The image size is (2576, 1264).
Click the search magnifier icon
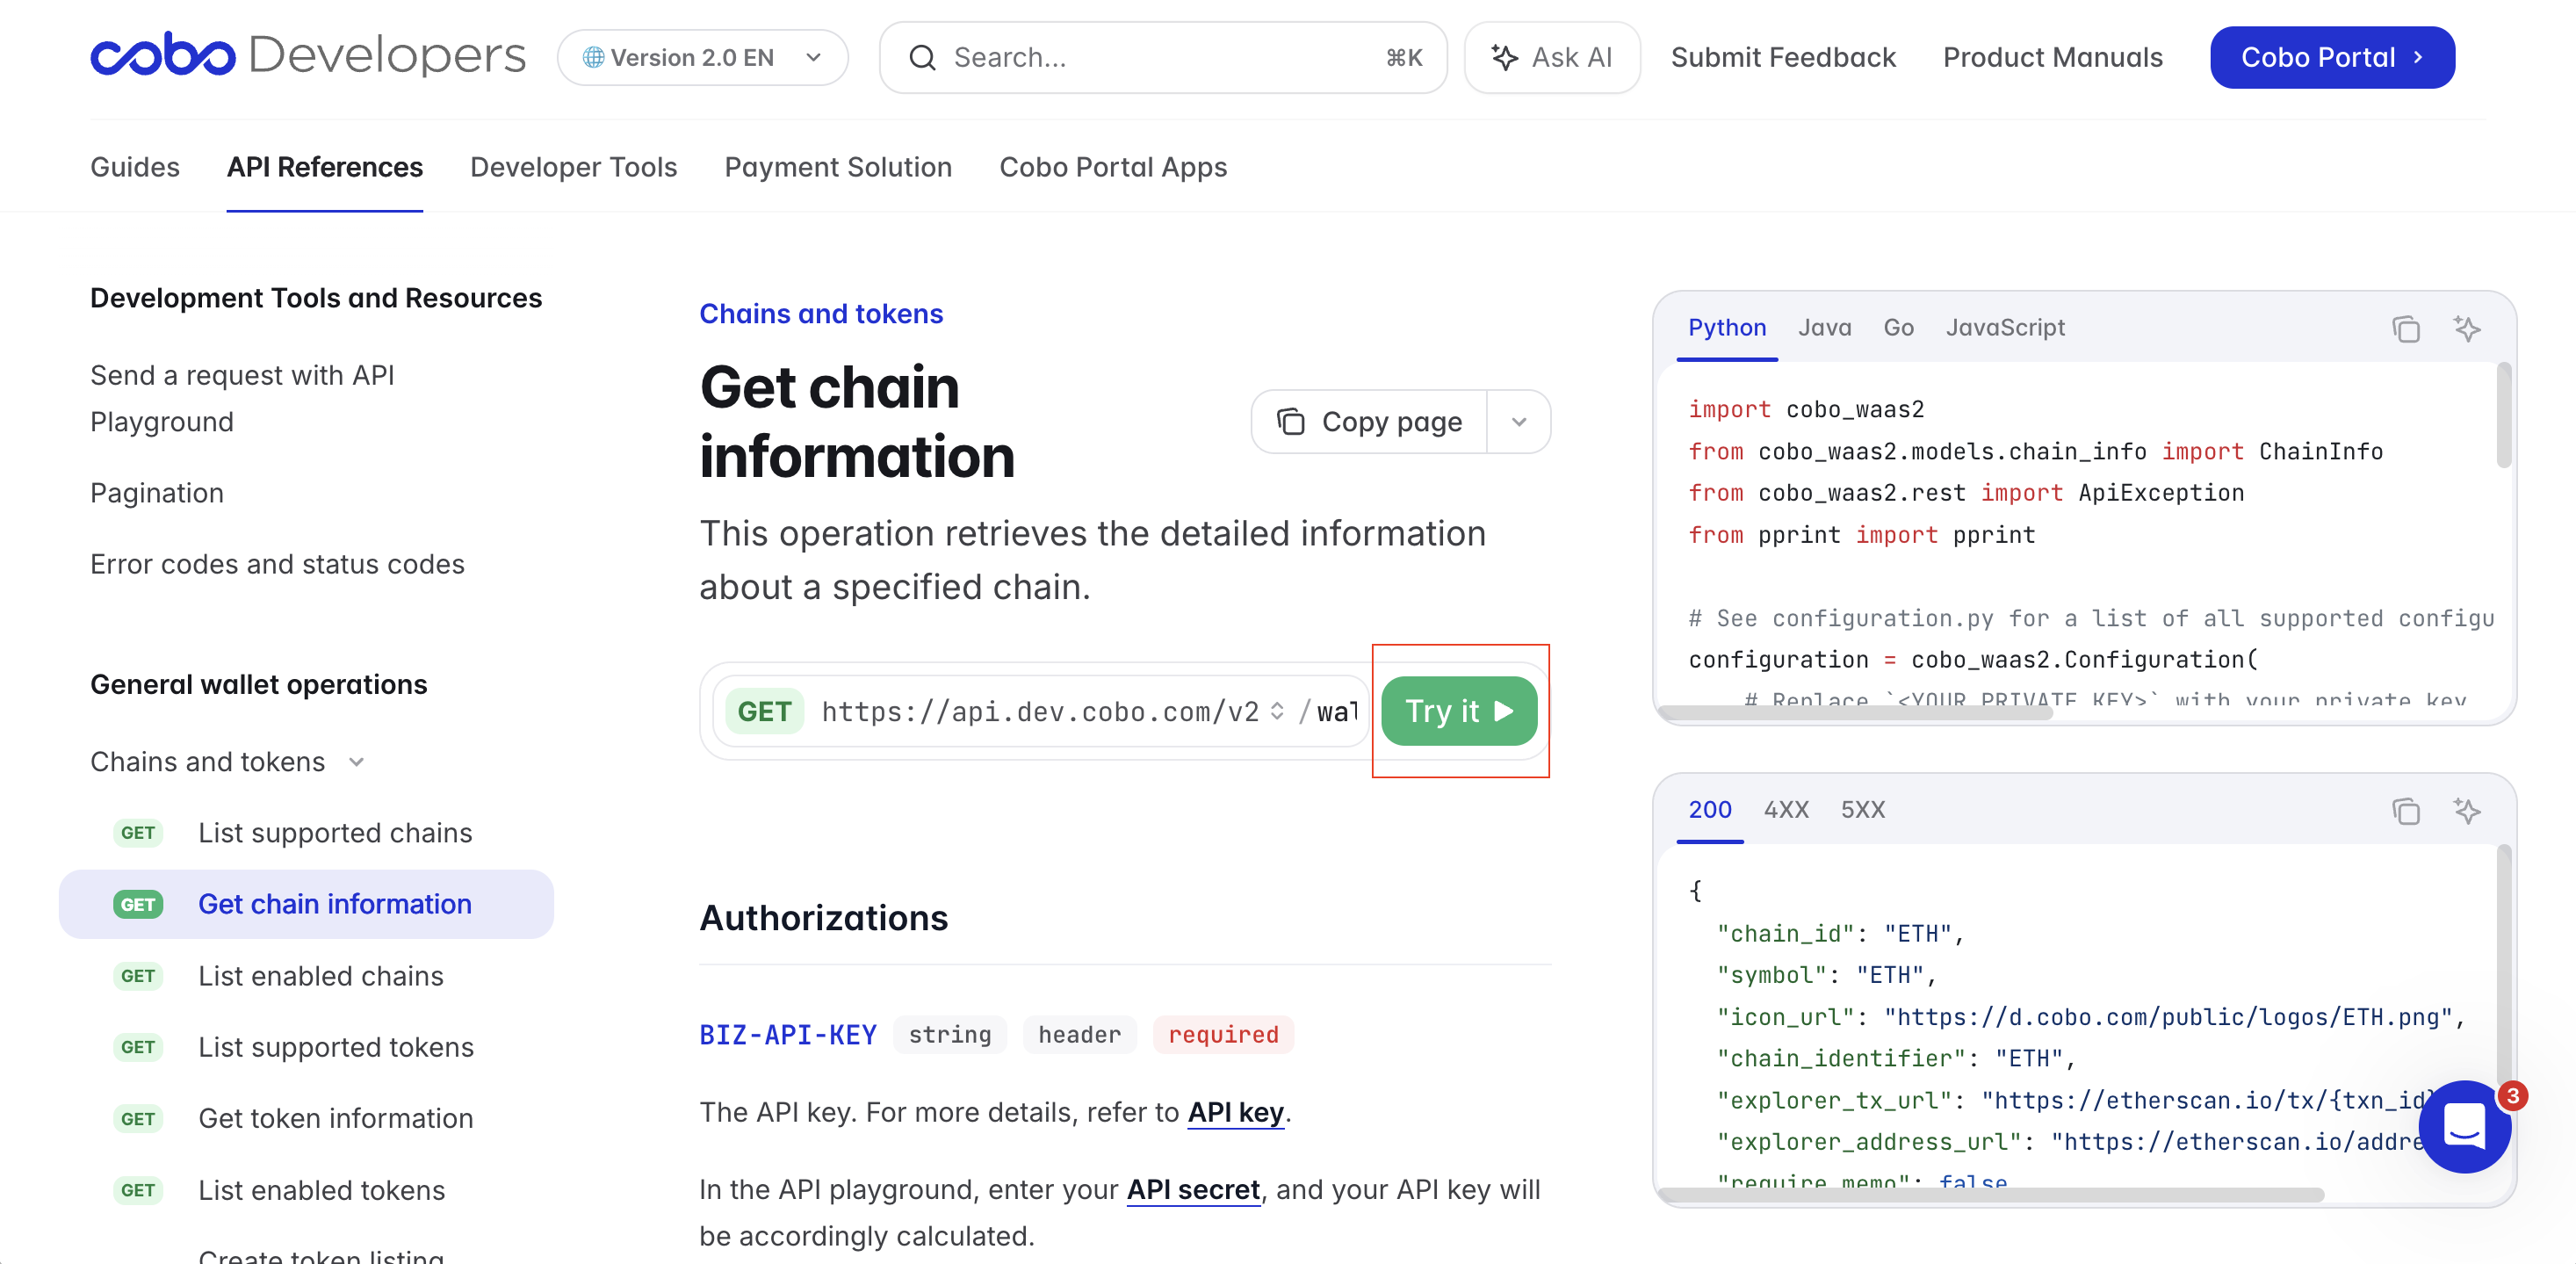922,57
